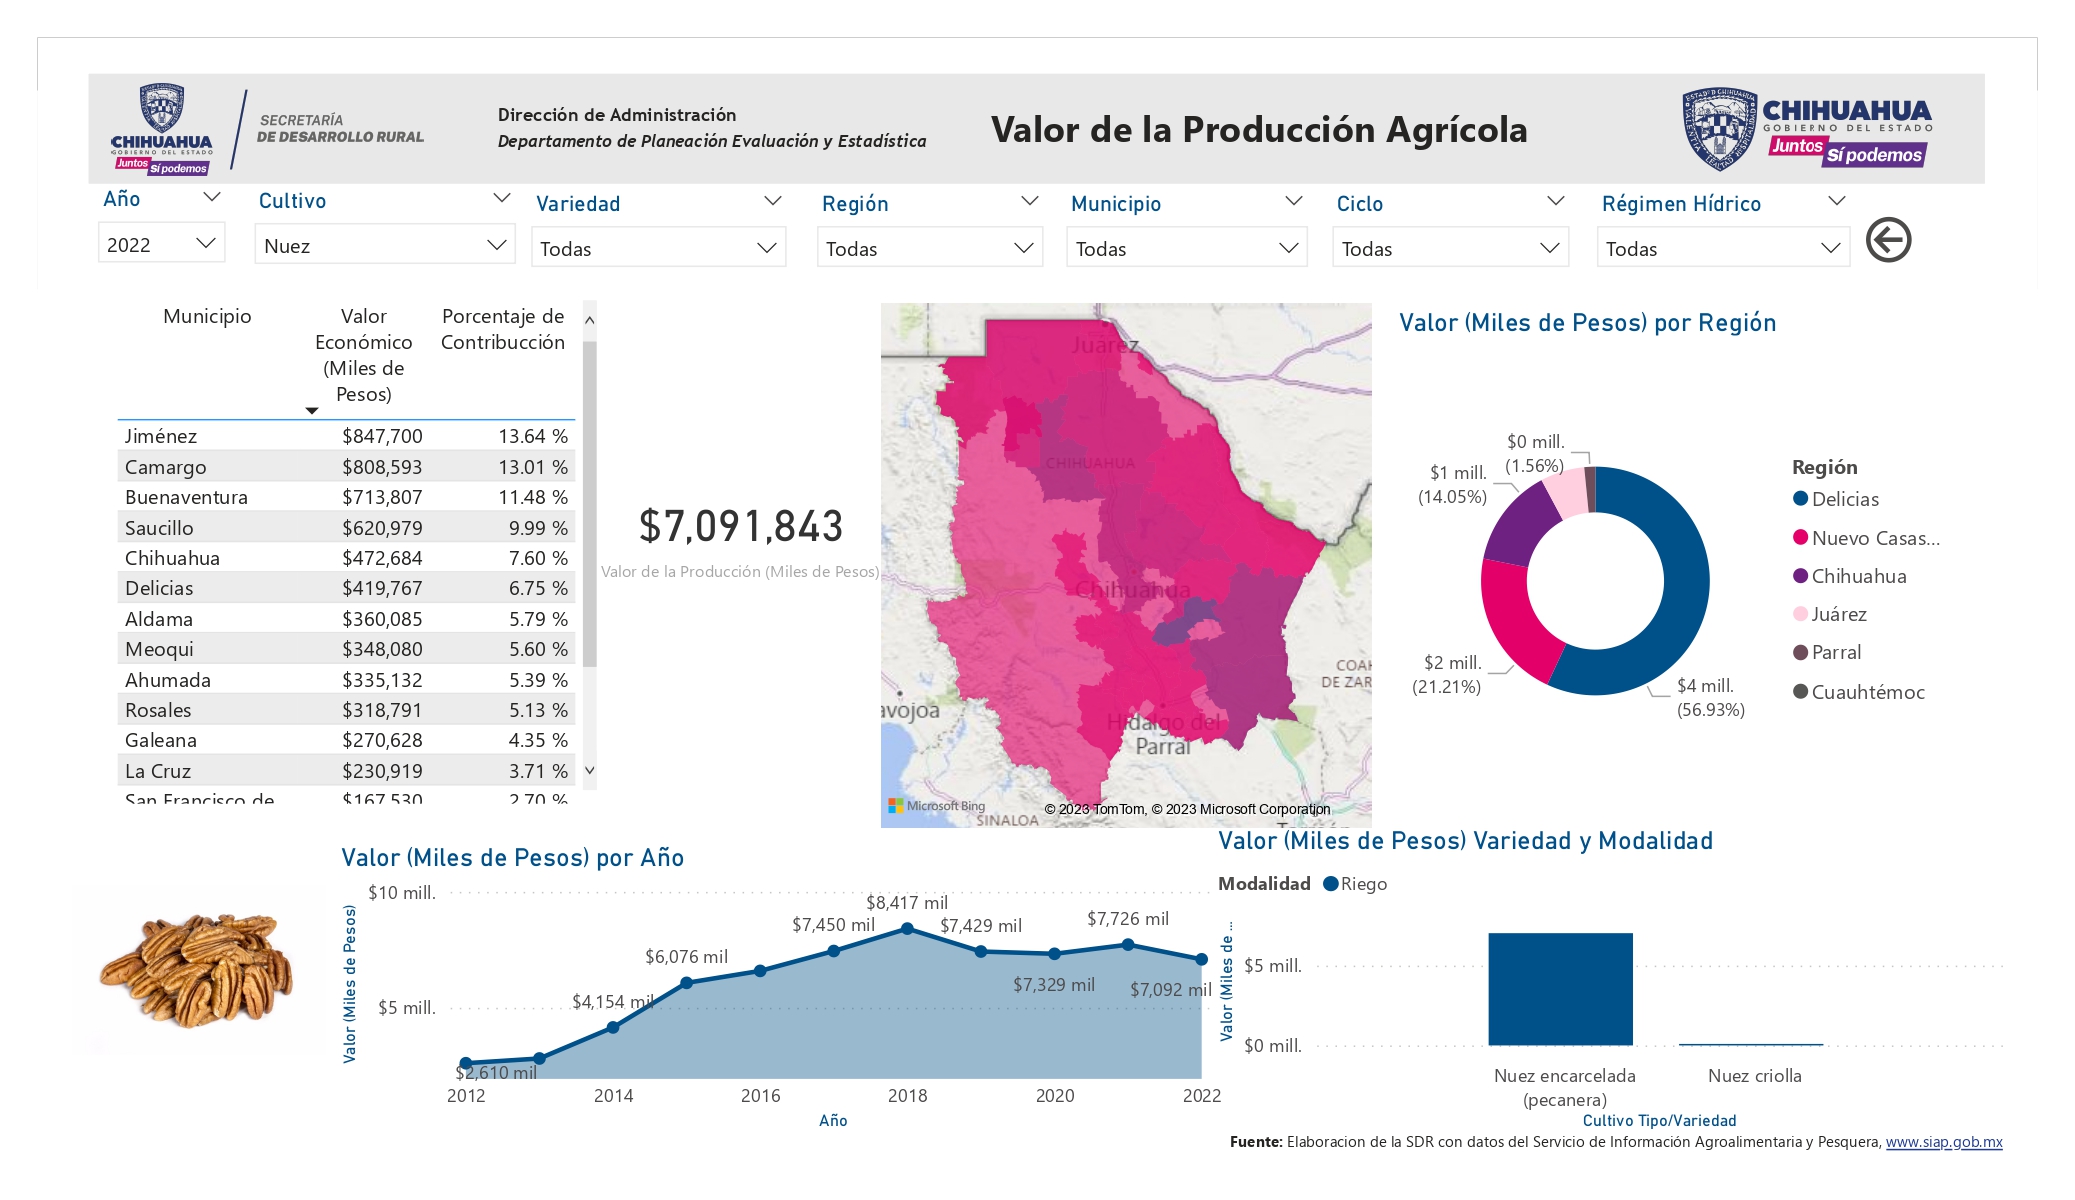Viewport: 2075px width, 1200px height.
Task: Collapse the Municipio slicer header chevron
Action: point(1293,201)
